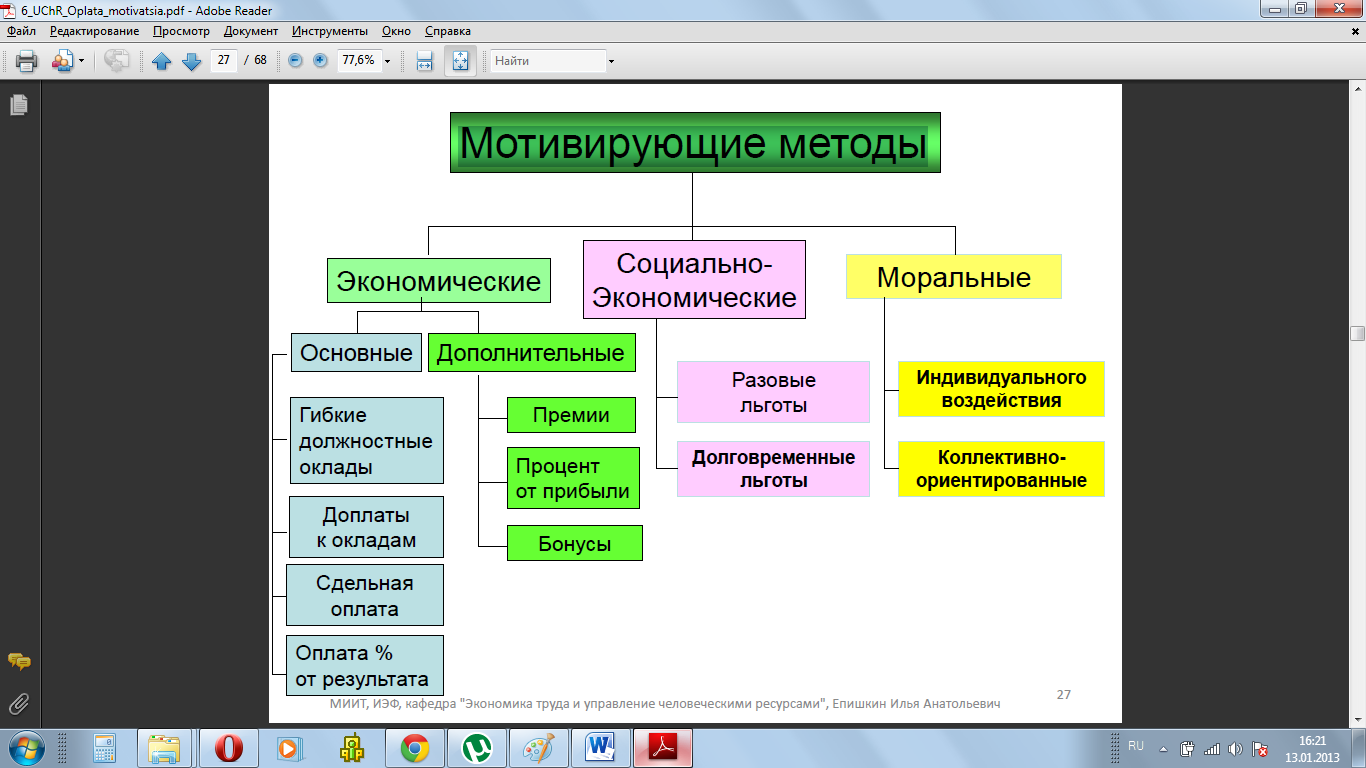1366x768 pixels.
Task: Open the Справка menu
Action: point(447,31)
